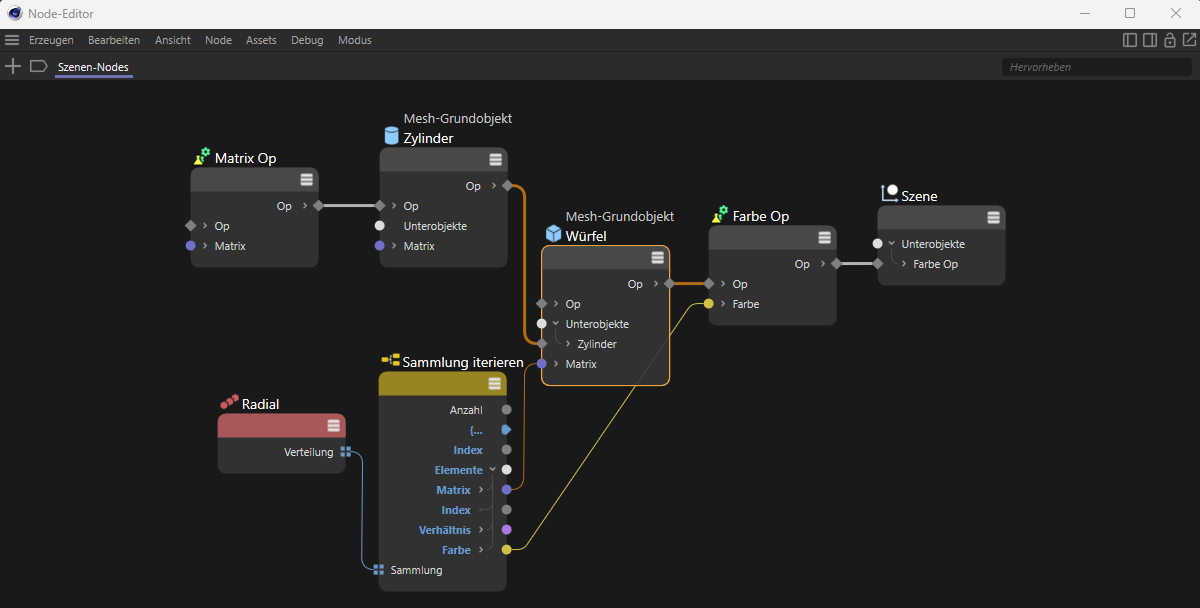Click the Op output port of the Würfel node
Viewport: 1200px width, 608px height.
(669, 284)
